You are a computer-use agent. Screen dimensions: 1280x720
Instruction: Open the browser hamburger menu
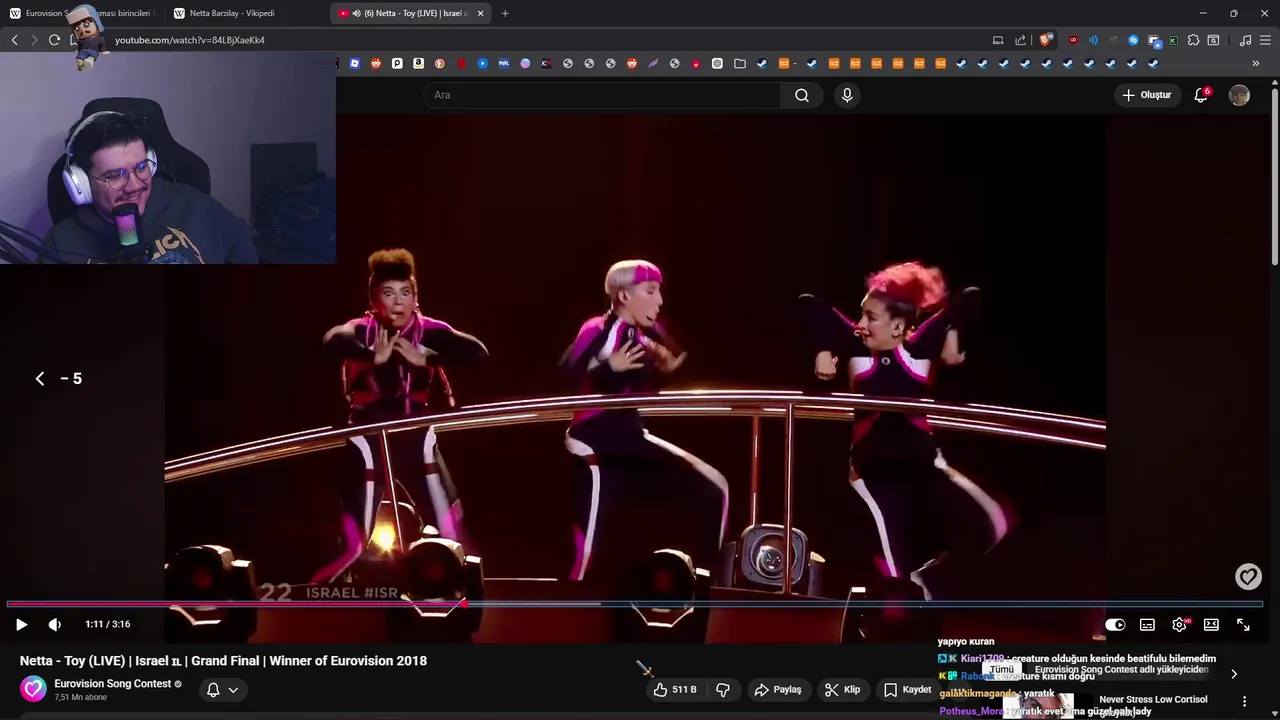coord(1265,40)
